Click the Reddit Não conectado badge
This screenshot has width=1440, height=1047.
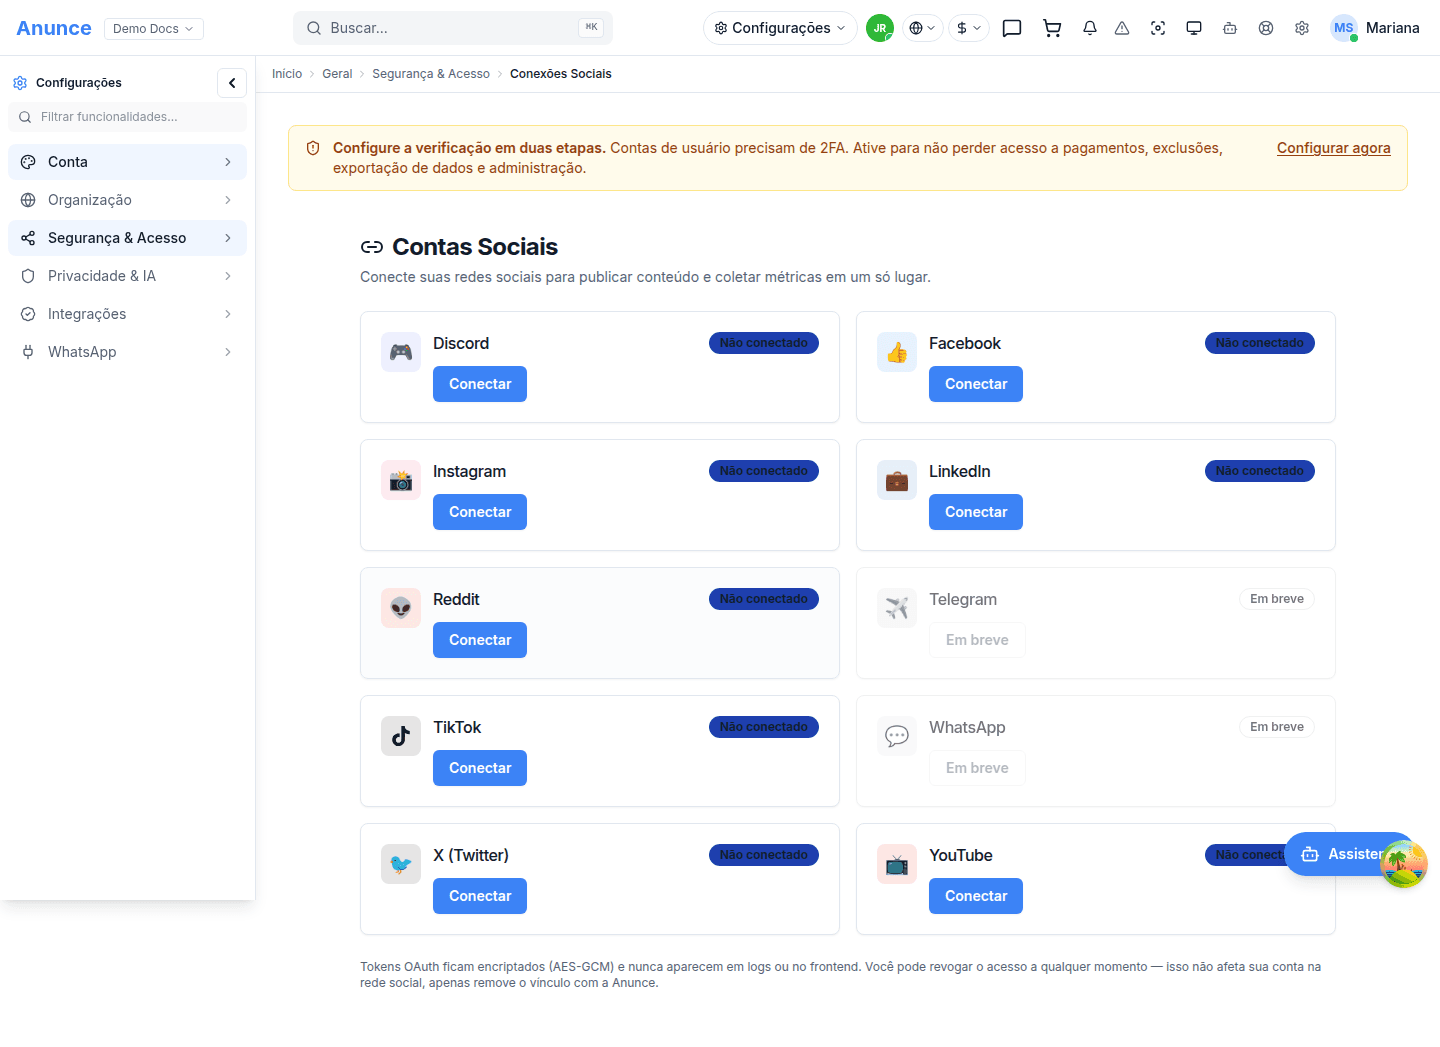[764, 599]
